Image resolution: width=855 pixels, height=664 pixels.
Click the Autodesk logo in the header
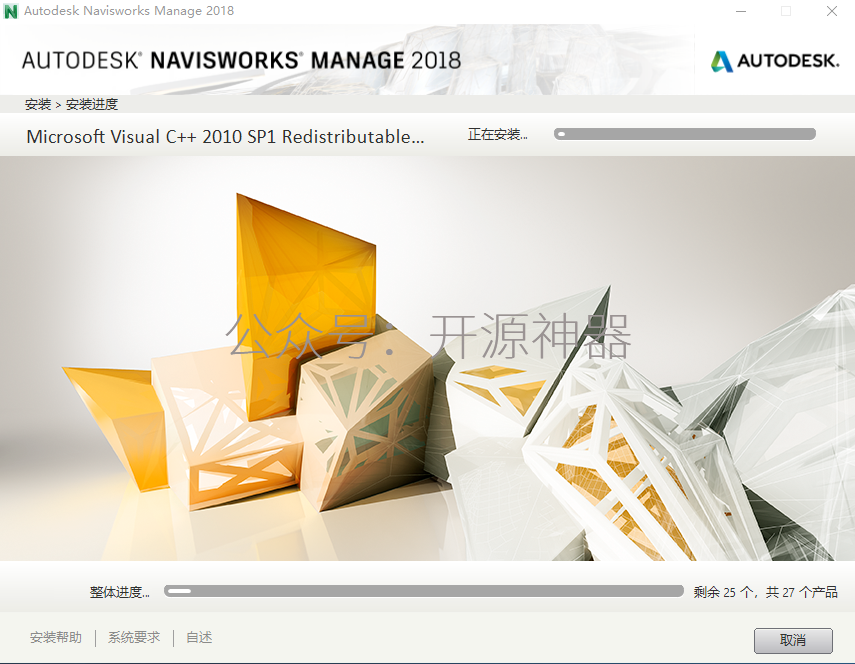pyautogui.click(x=775, y=61)
